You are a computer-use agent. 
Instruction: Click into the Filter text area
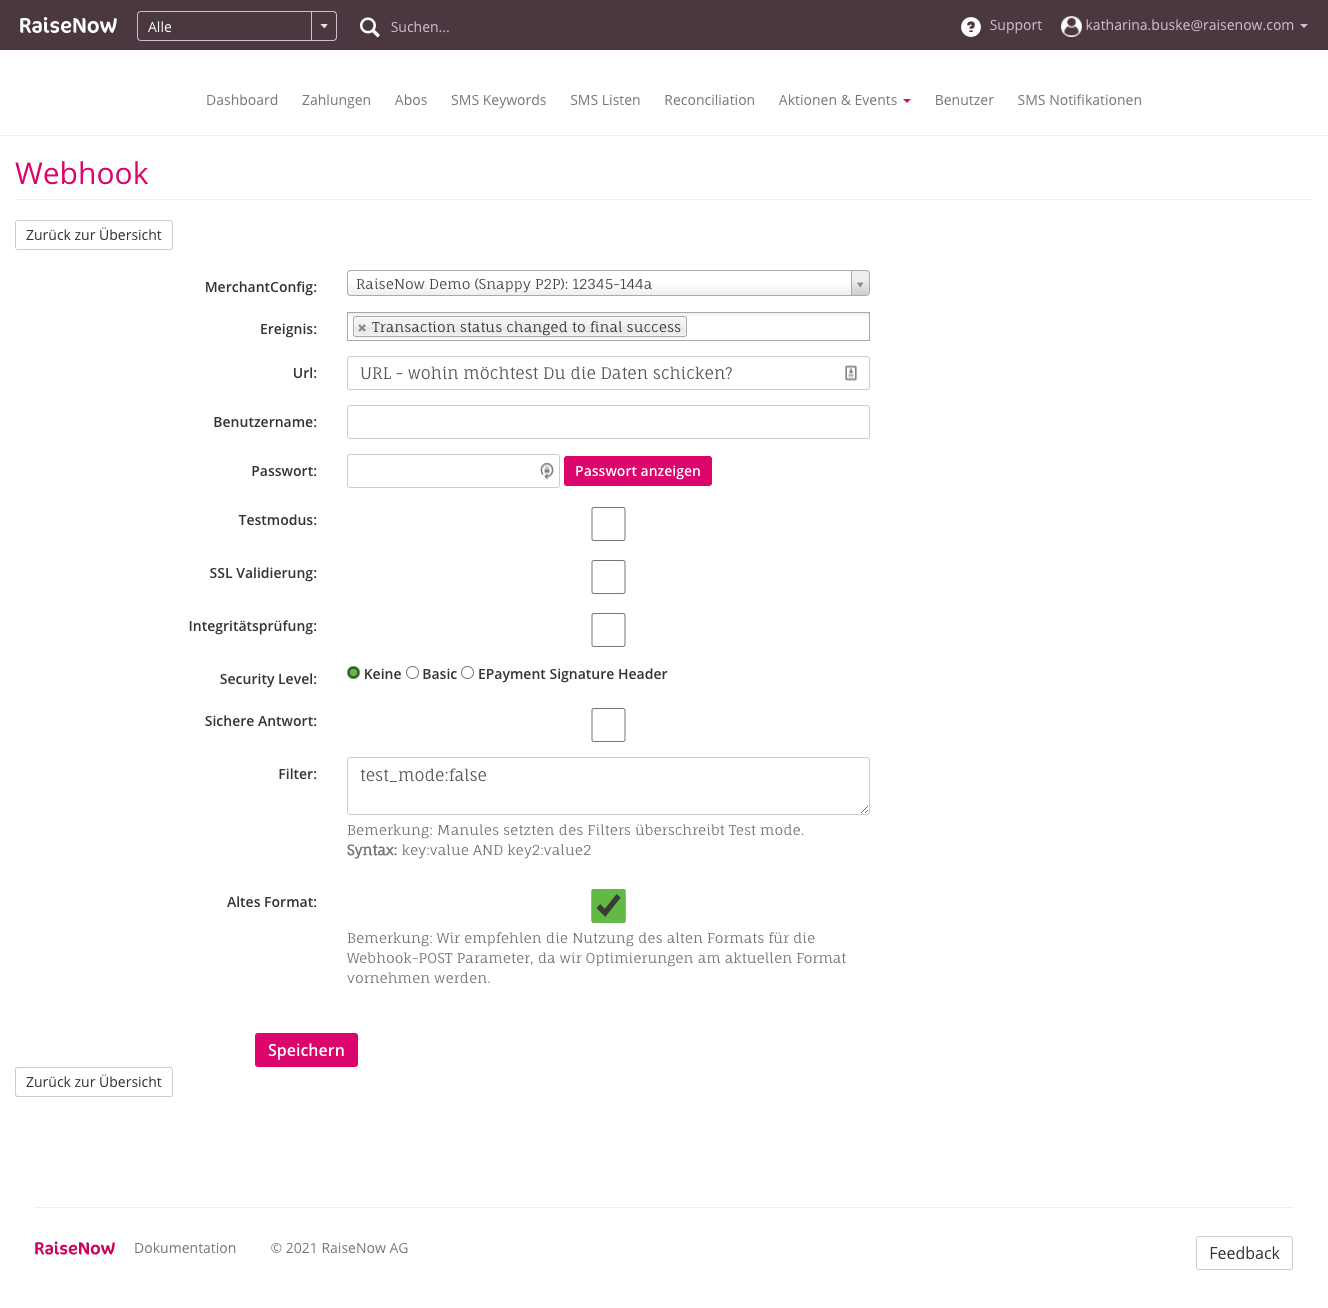[608, 786]
